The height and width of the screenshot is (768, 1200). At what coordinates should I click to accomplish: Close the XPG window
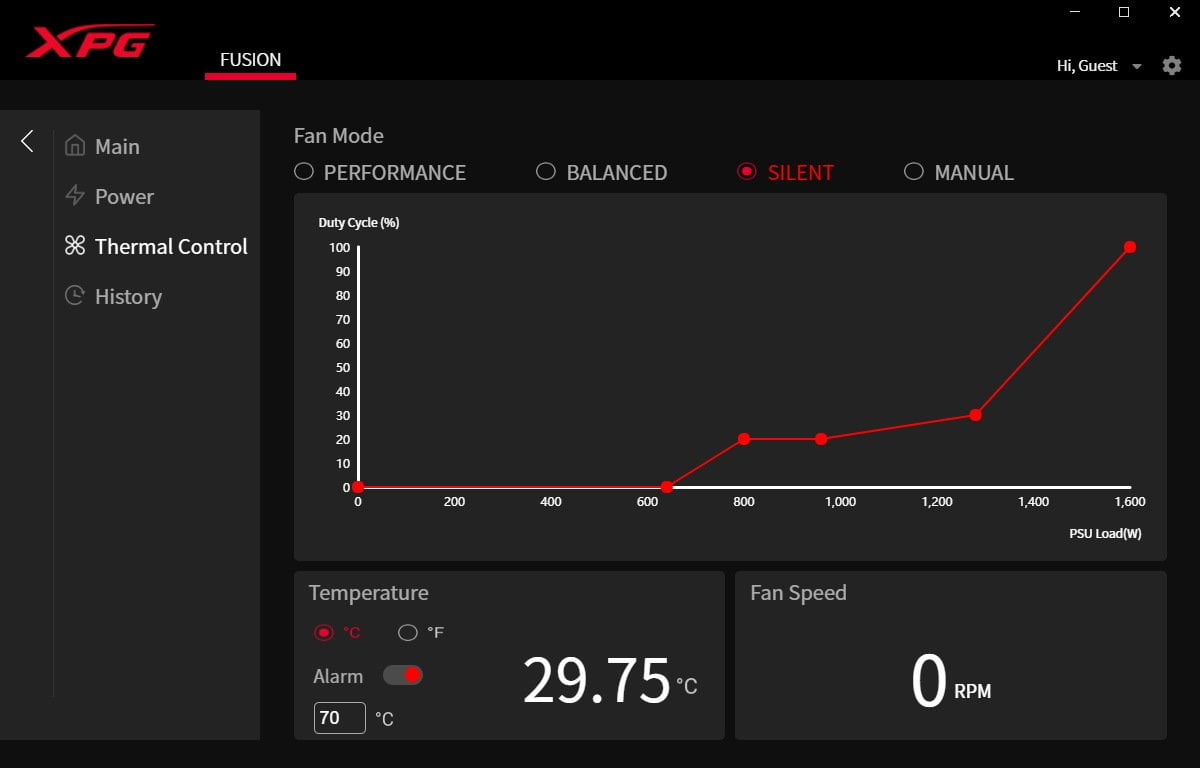1174,12
